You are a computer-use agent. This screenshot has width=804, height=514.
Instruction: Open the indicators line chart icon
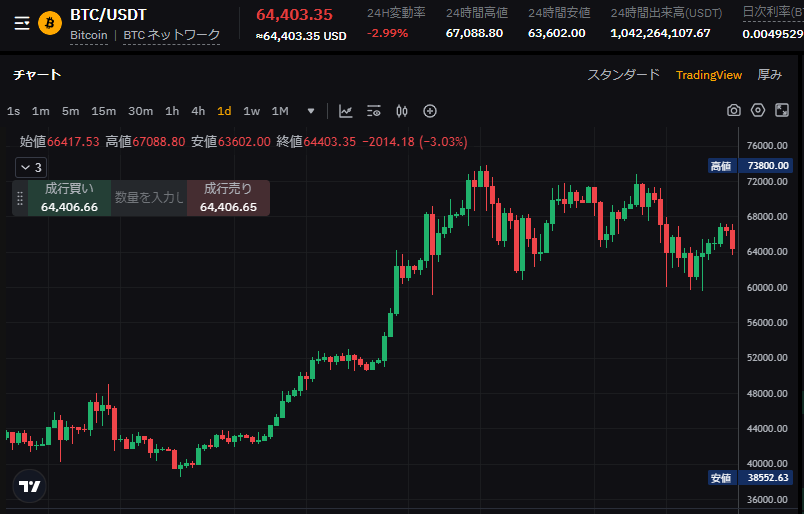pos(346,111)
